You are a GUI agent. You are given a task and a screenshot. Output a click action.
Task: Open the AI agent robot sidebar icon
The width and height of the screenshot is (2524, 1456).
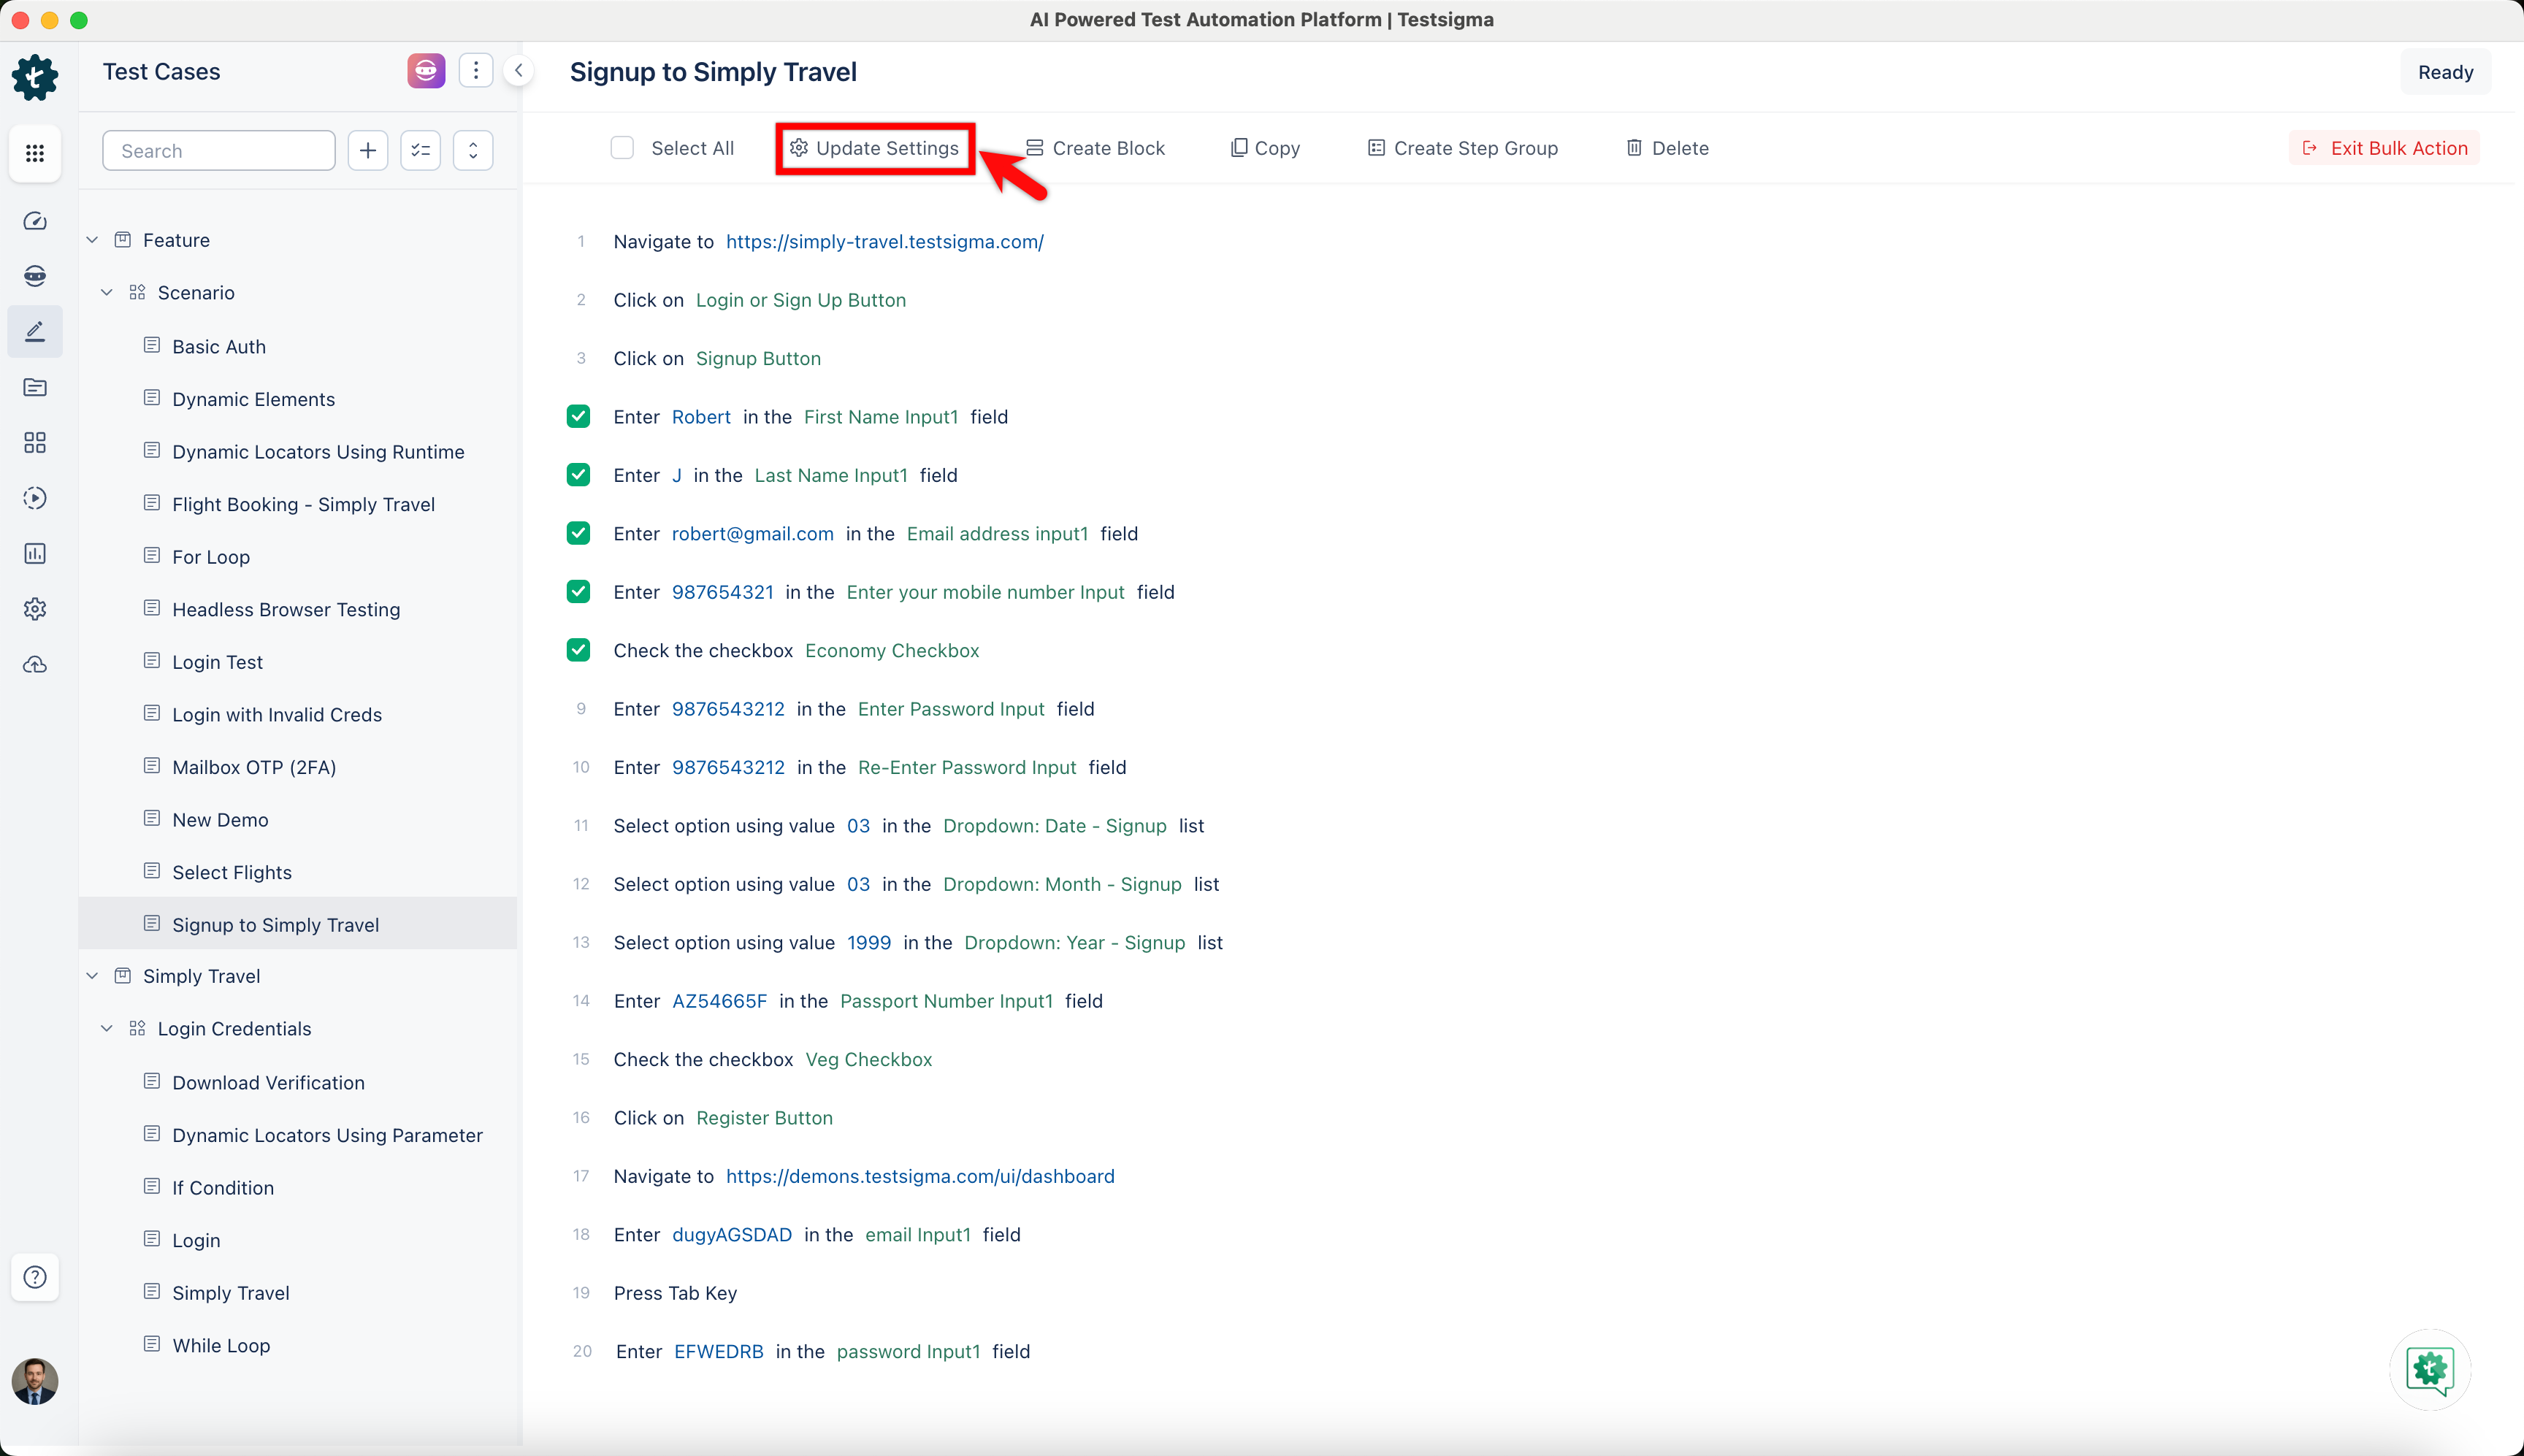tap(35, 276)
